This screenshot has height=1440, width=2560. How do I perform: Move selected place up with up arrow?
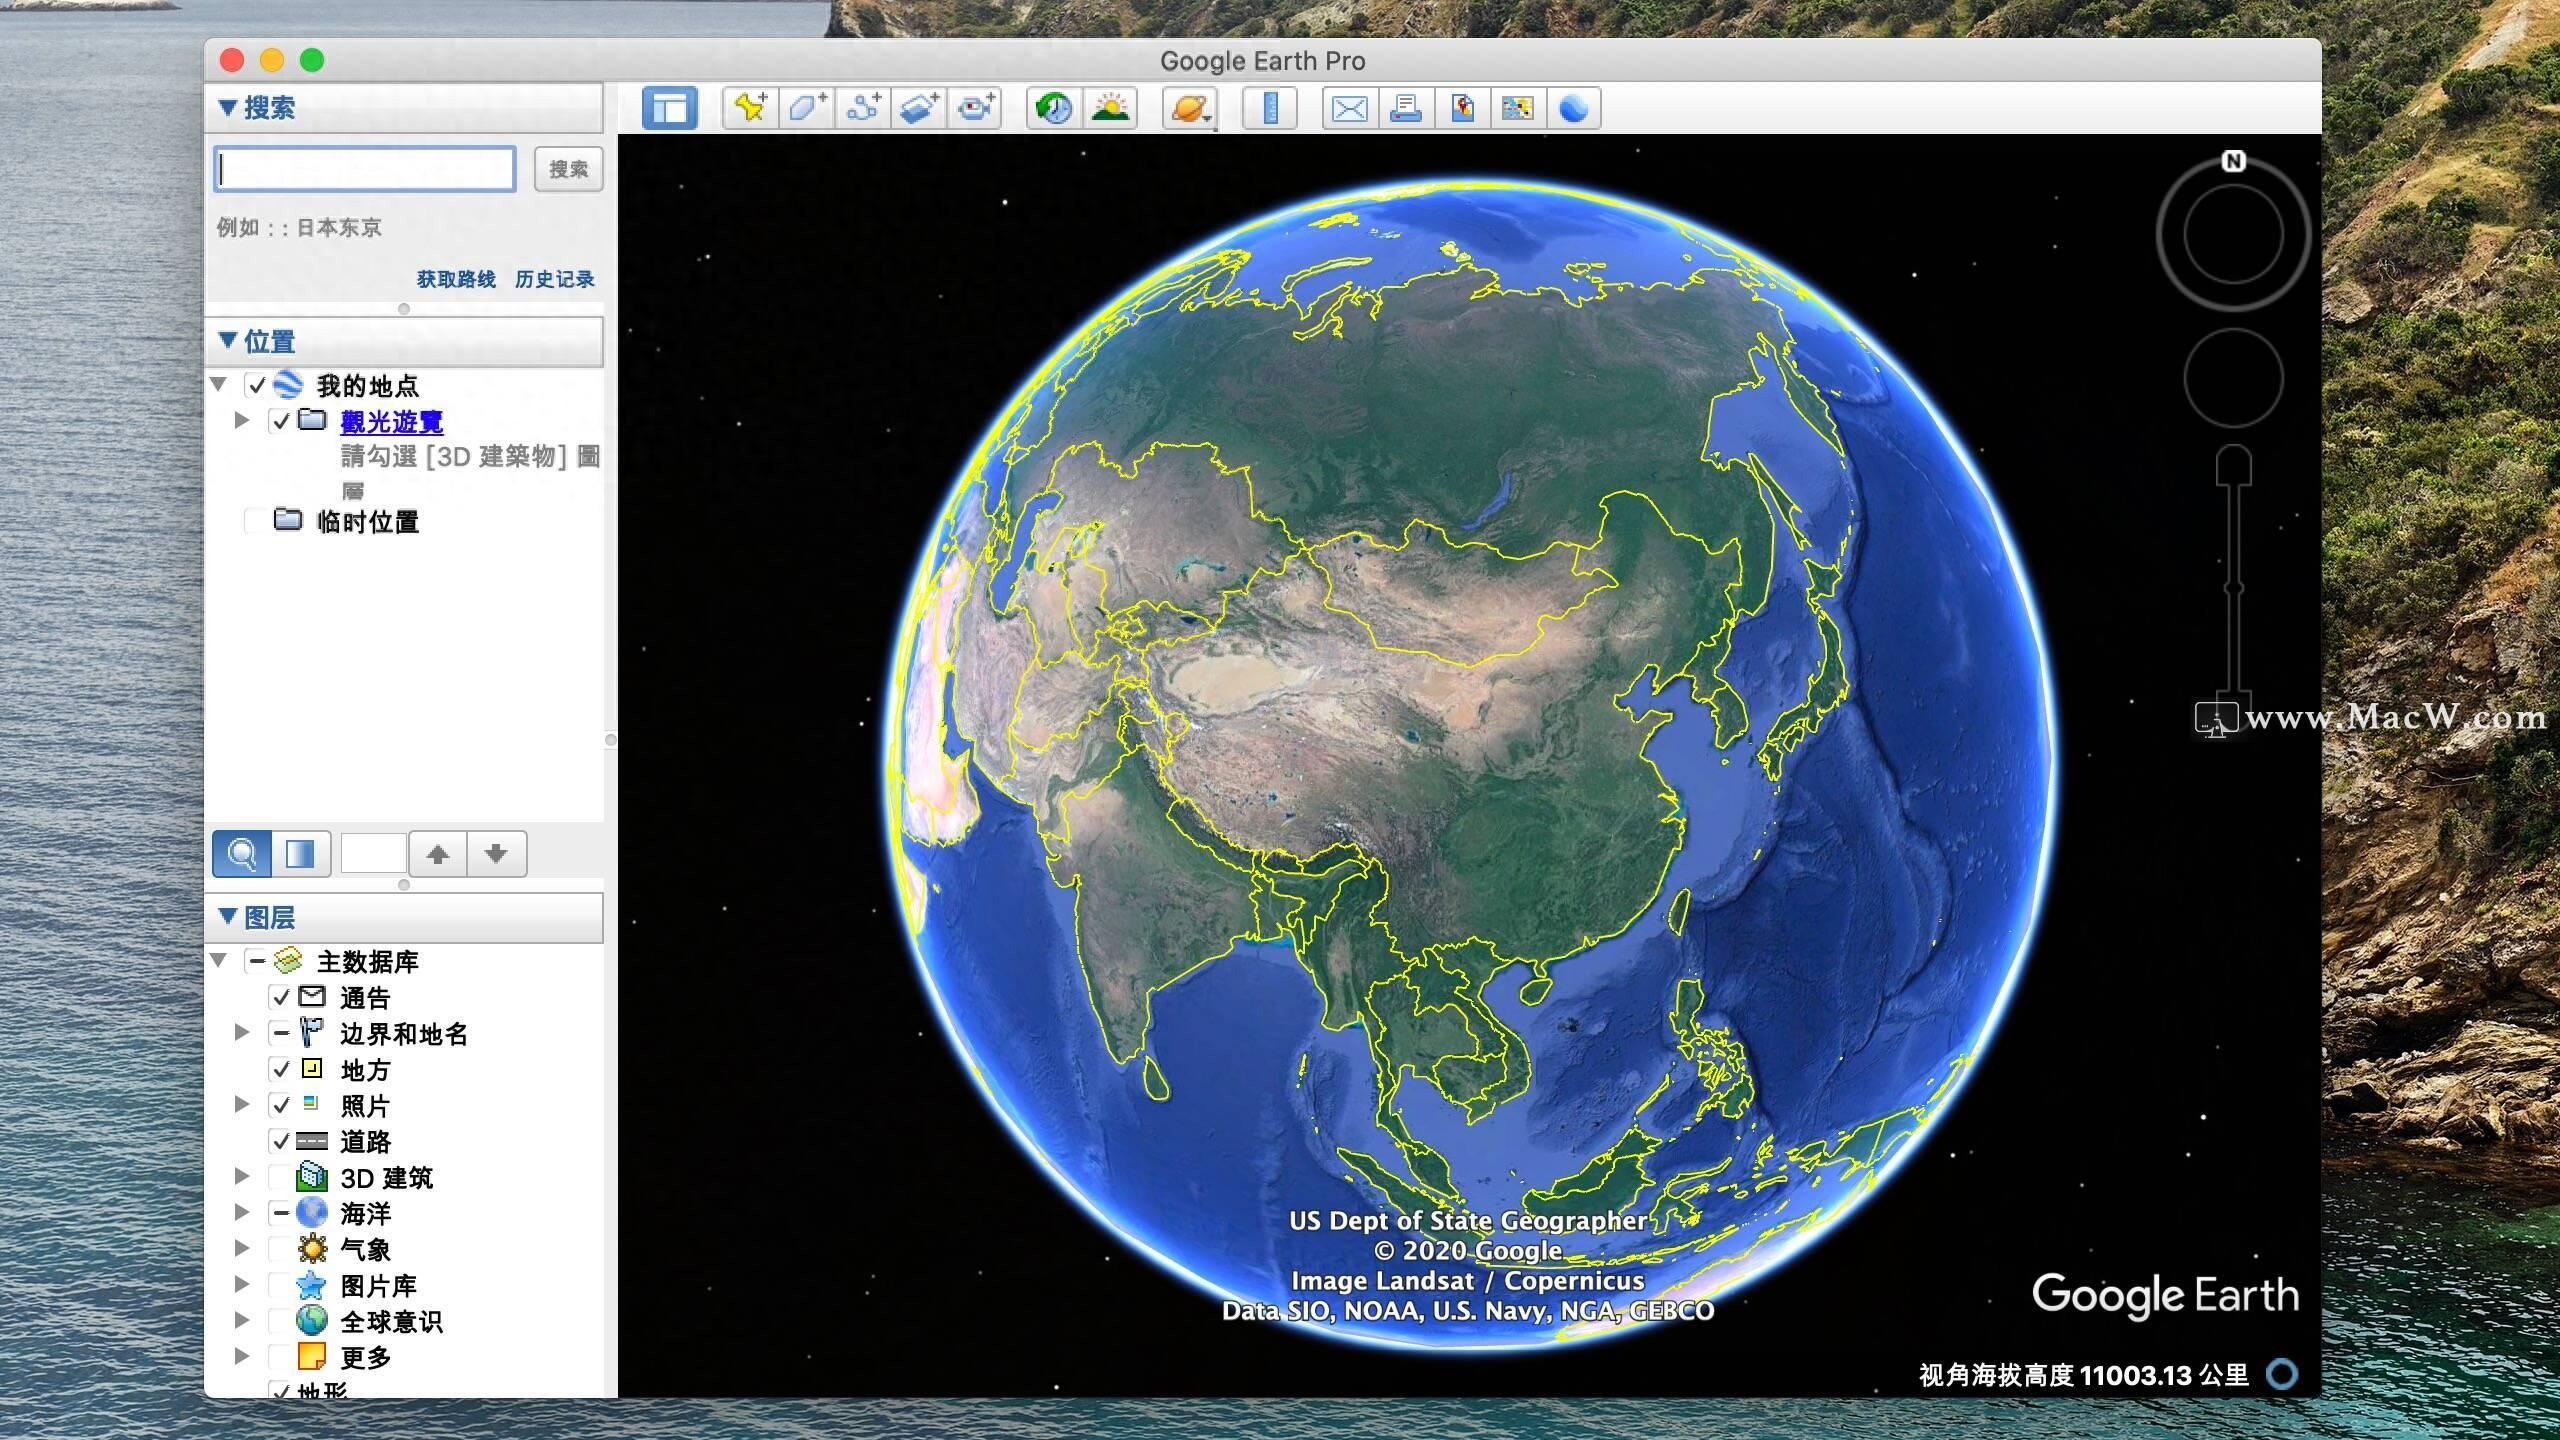[437, 854]
